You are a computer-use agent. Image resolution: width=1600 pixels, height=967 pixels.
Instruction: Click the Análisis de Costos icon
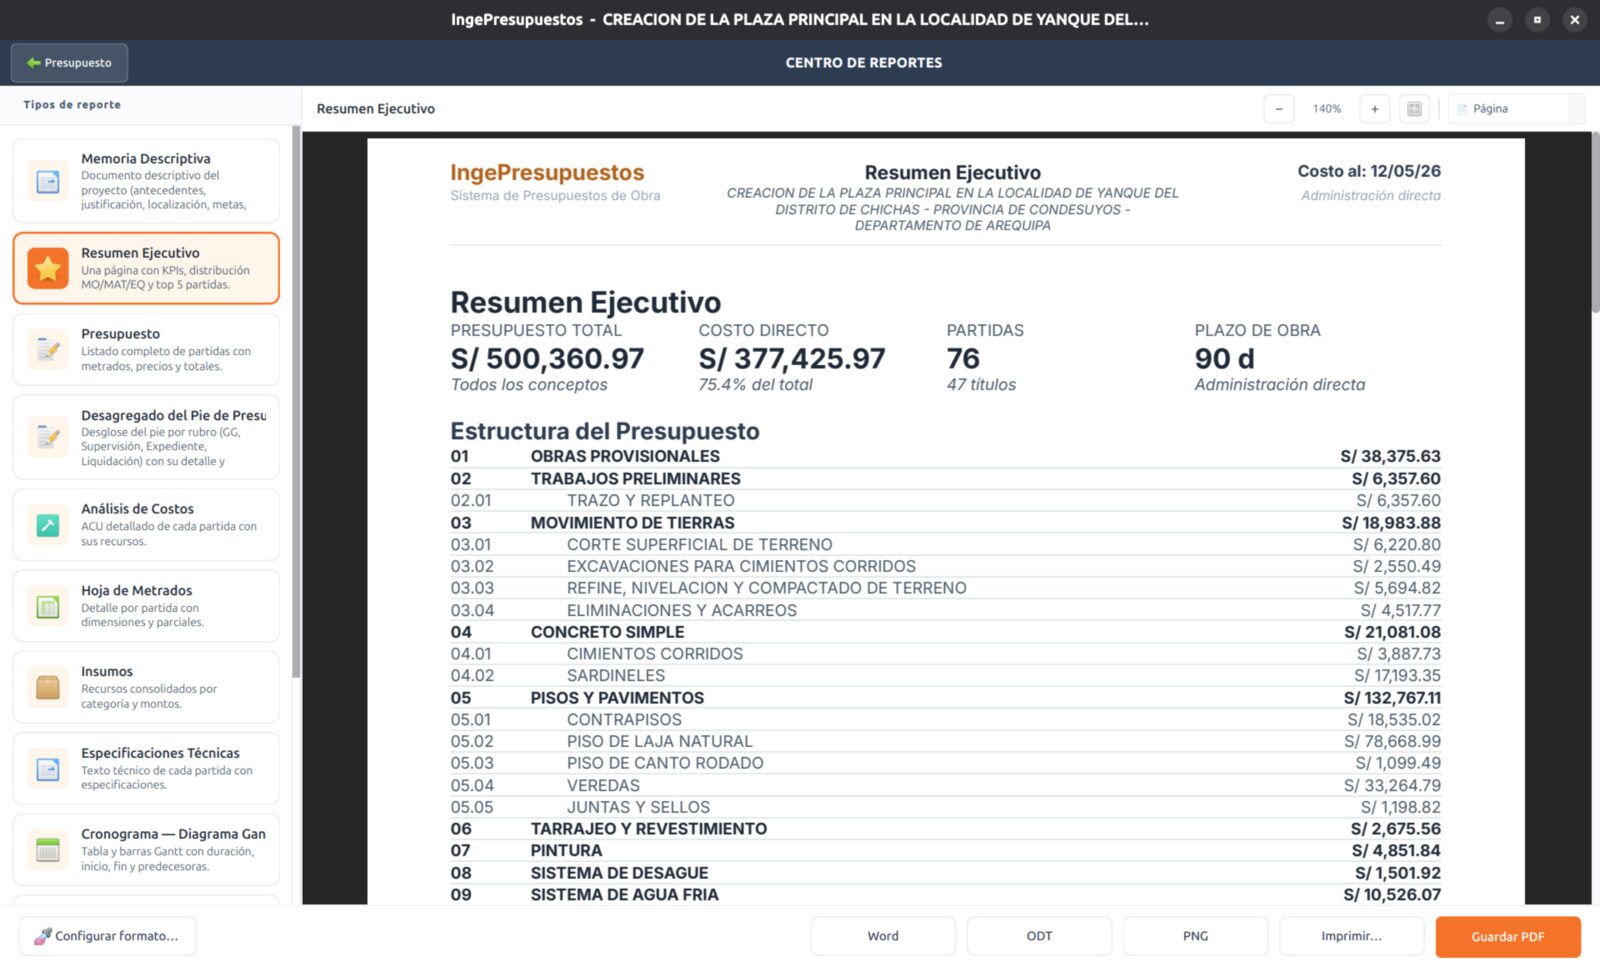coord(48,525)
